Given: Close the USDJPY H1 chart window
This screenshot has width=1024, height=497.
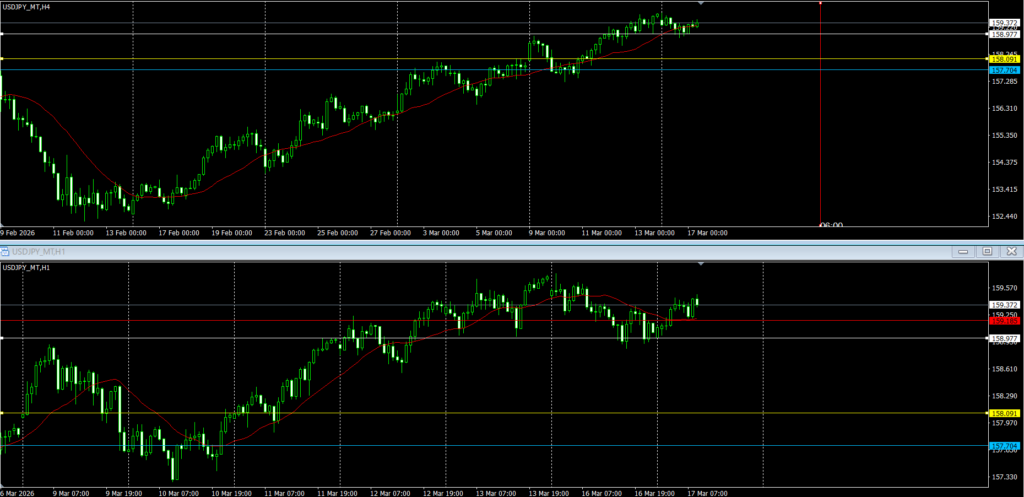Looking at the screenshot, I should pyautogui.click(x=1010, y=252).
